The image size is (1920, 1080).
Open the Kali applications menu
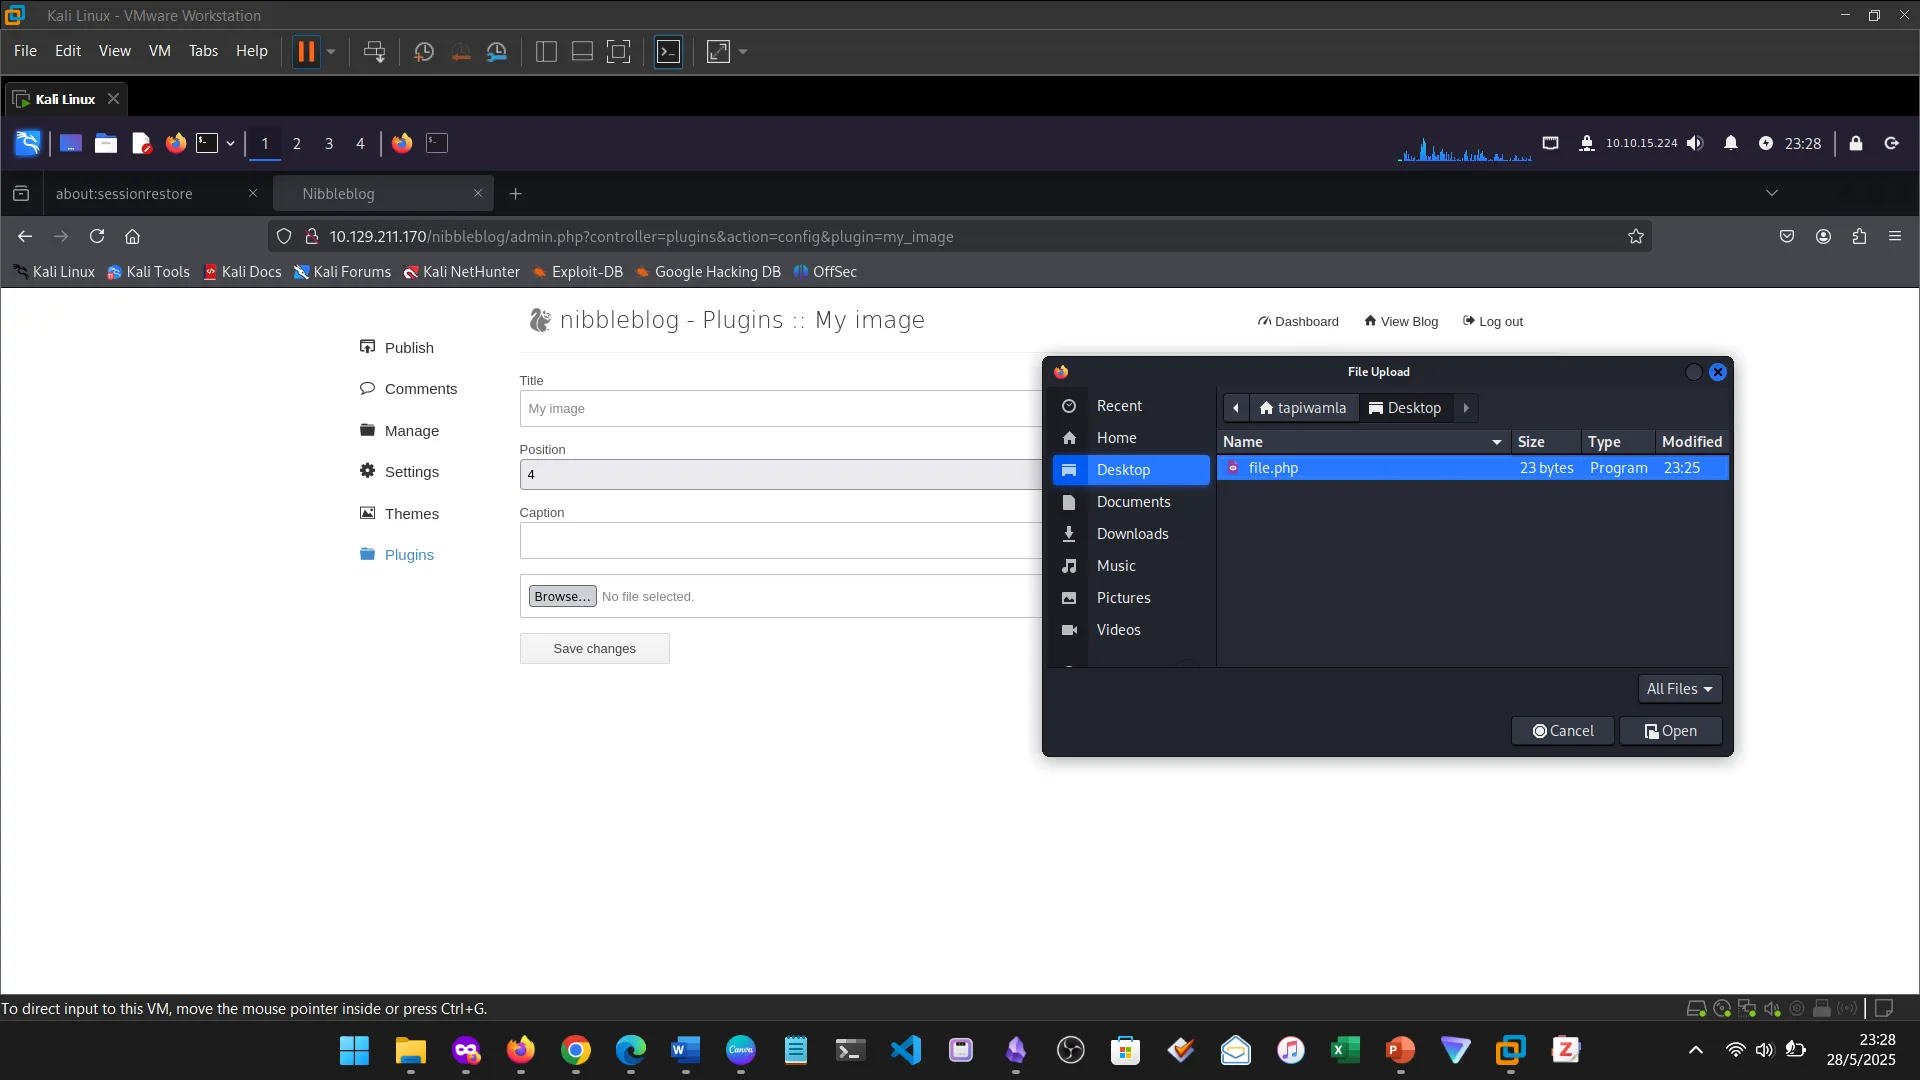[x=27, y=143]
